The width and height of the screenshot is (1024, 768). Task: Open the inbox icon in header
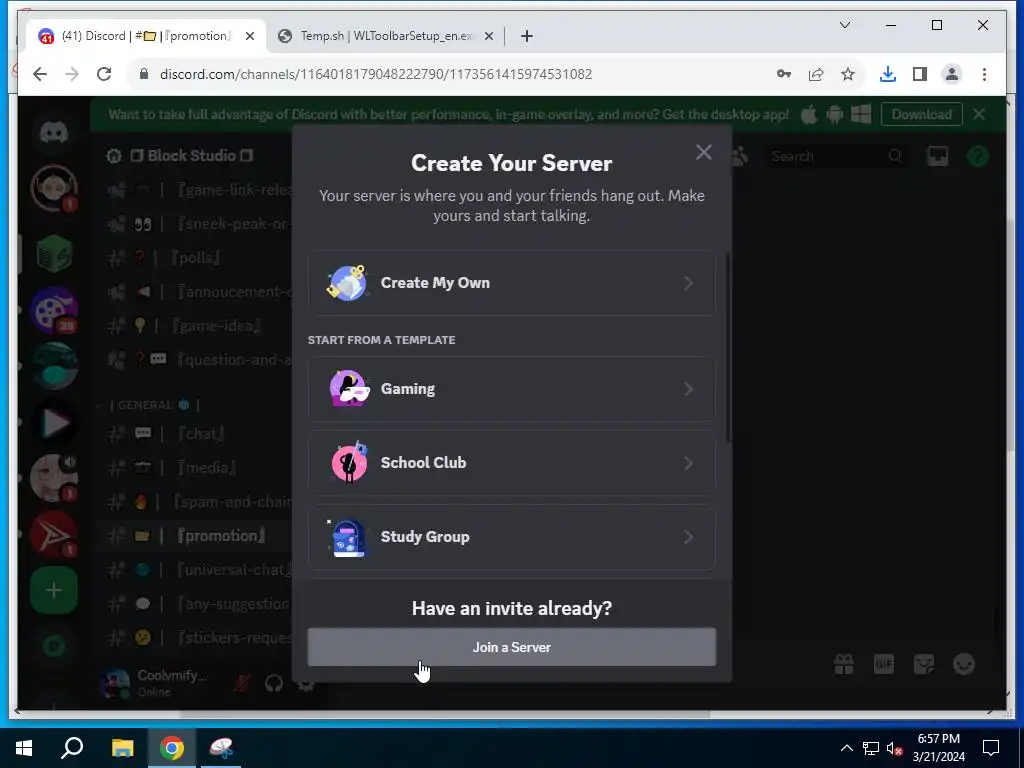tap(938, 156)
